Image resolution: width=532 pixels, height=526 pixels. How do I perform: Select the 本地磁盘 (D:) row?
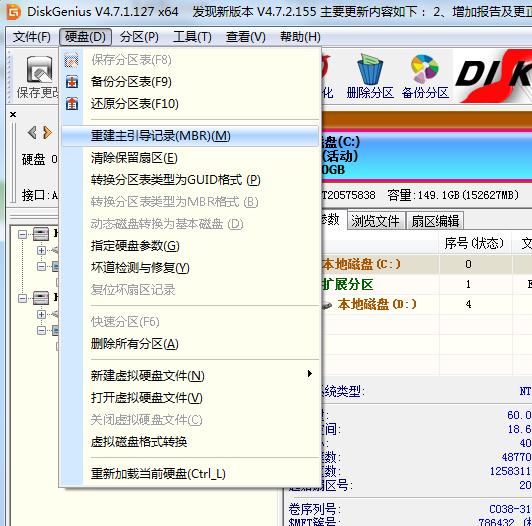coord(426,304)
